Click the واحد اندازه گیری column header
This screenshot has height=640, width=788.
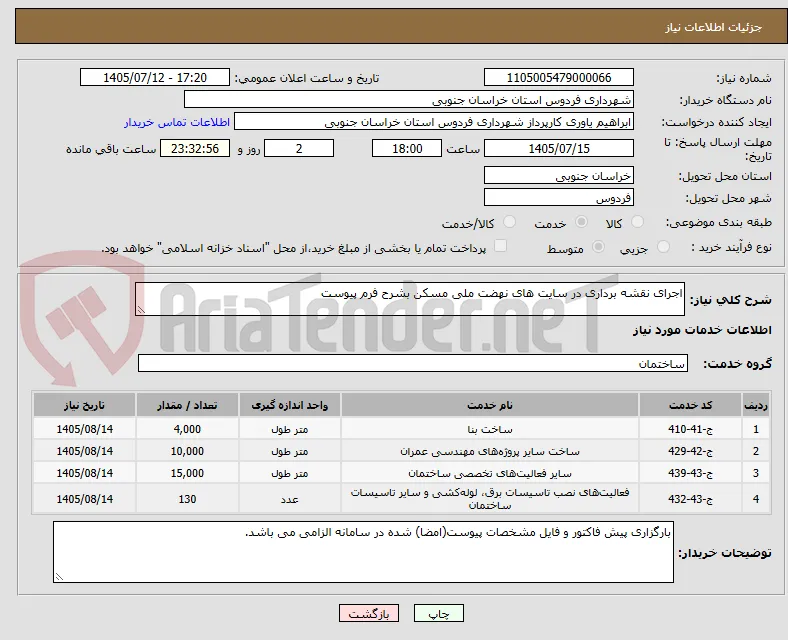289,405
